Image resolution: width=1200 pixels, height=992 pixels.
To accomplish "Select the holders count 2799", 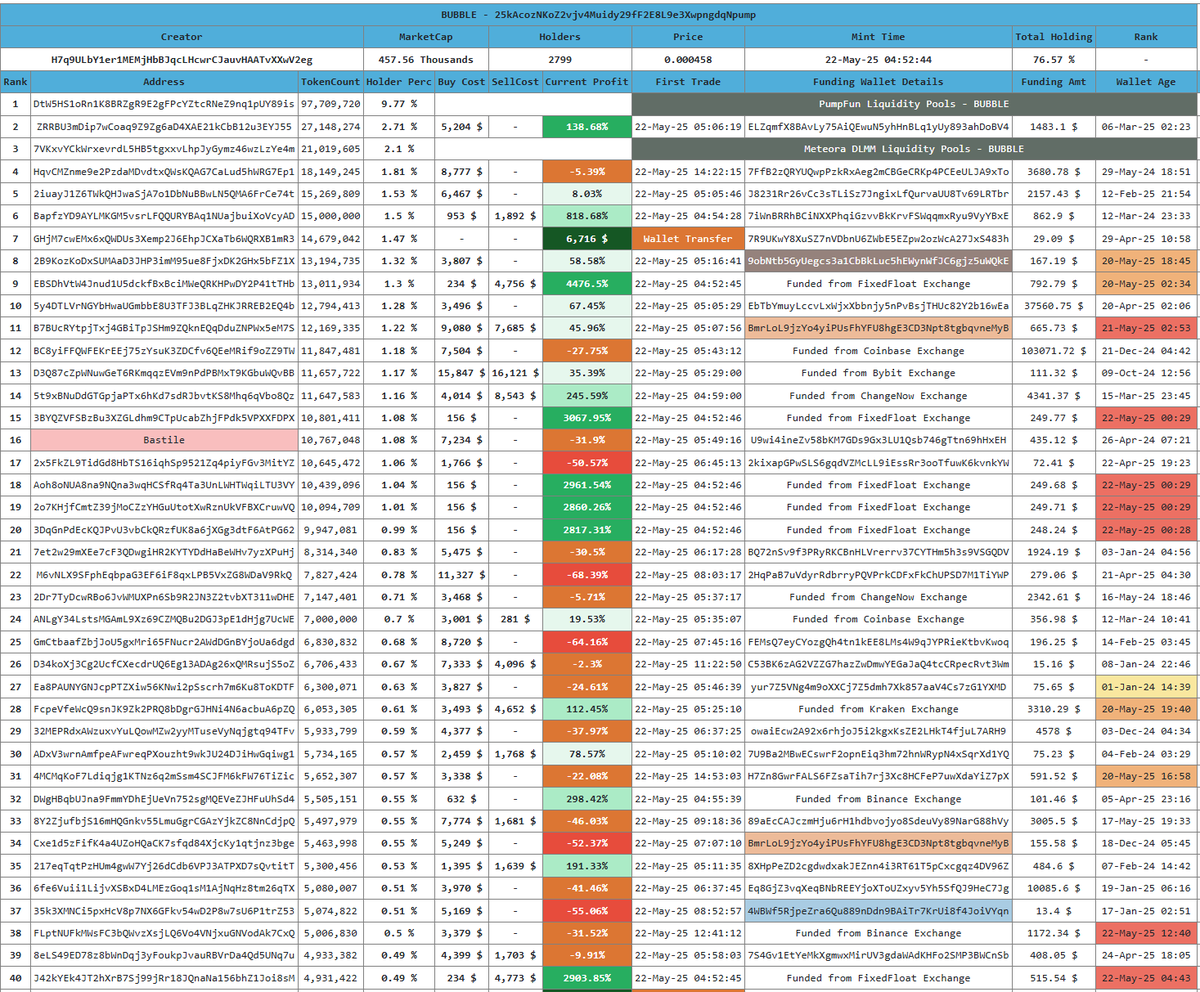I will (560, 60).
